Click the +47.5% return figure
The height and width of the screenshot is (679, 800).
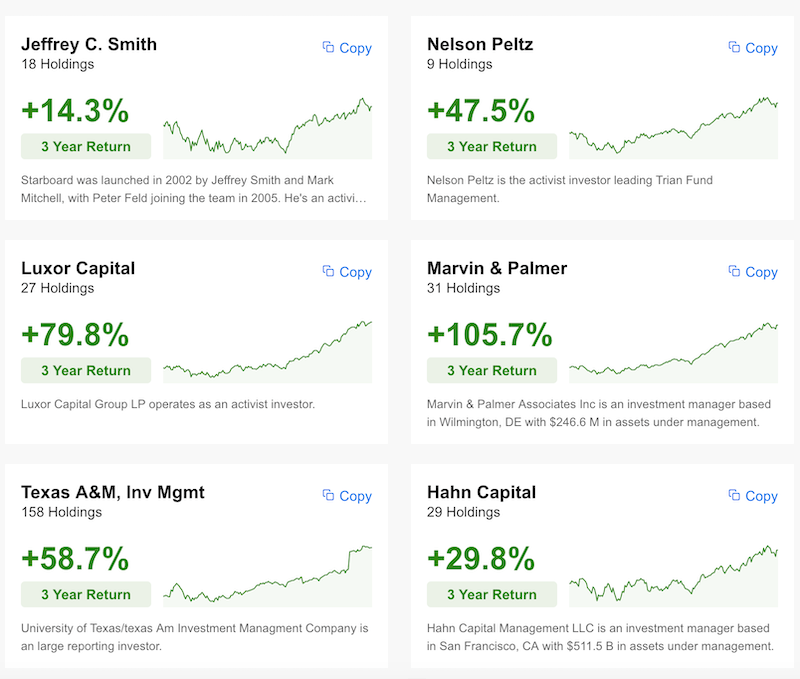481,109
